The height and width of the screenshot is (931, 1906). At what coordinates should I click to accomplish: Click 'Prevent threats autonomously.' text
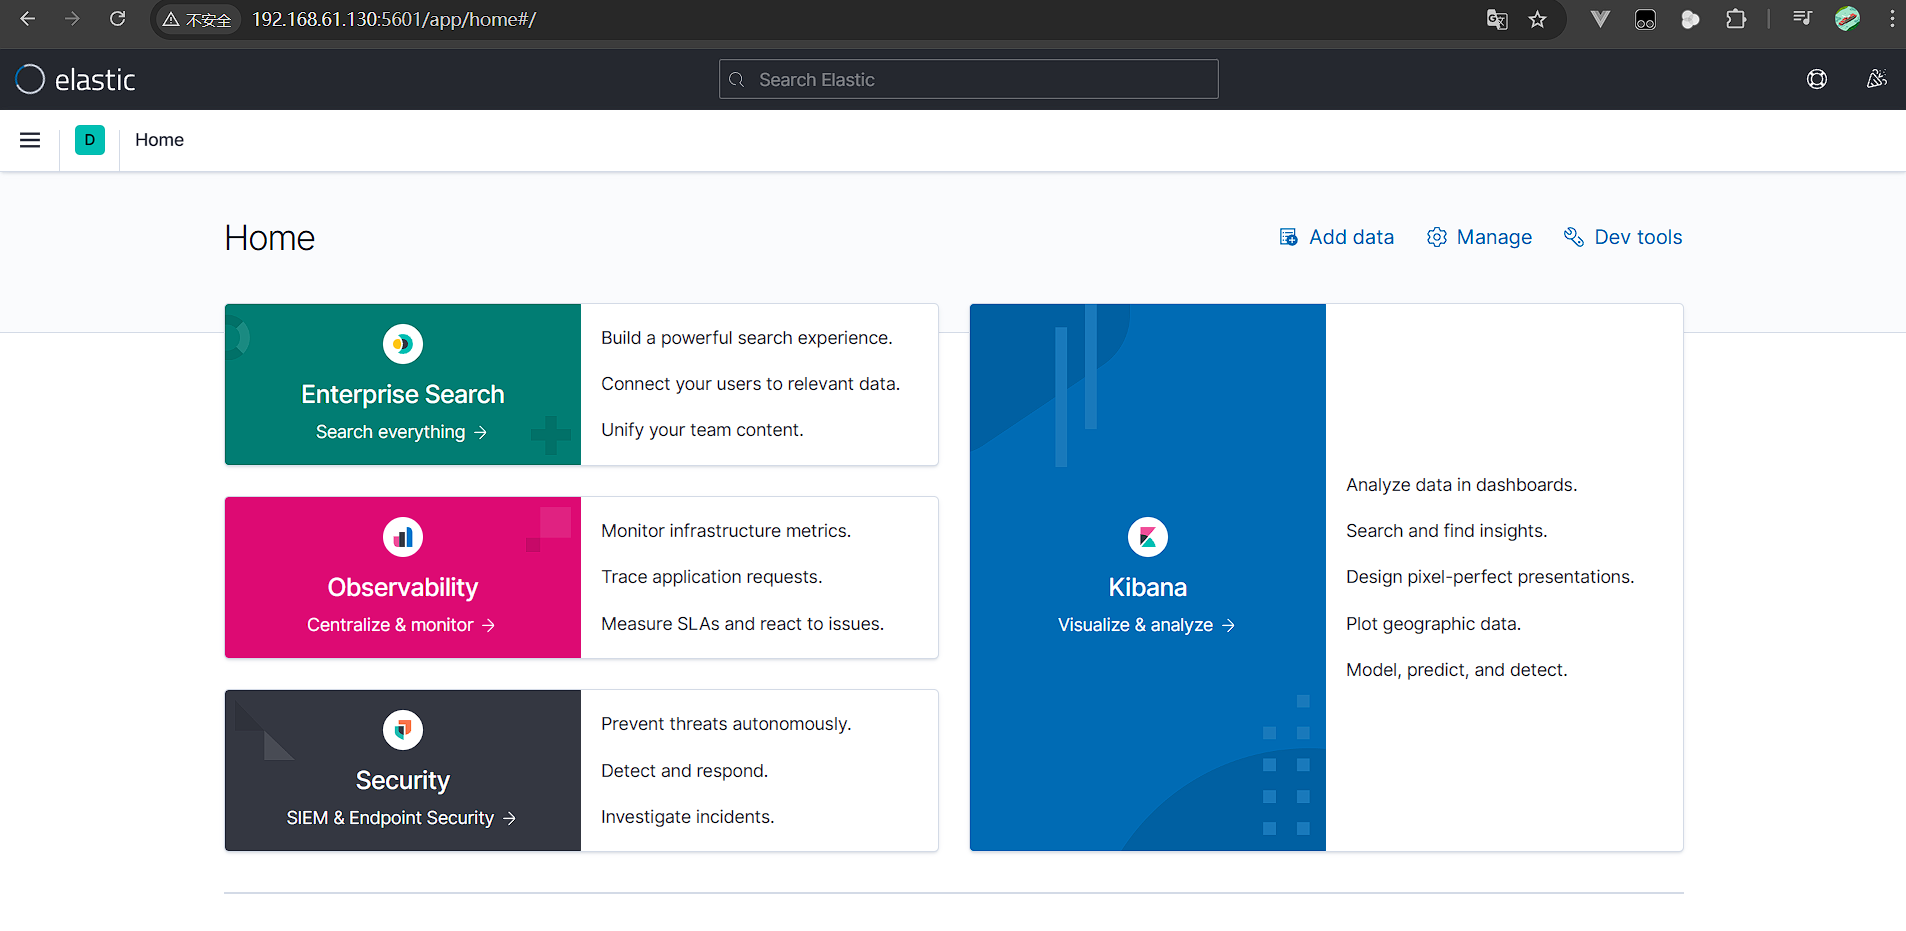[726, 724]
